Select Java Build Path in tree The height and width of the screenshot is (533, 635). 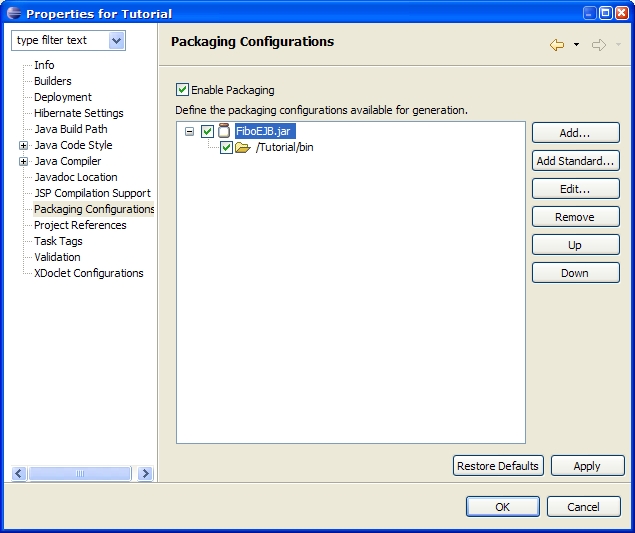tap(71, 129)
